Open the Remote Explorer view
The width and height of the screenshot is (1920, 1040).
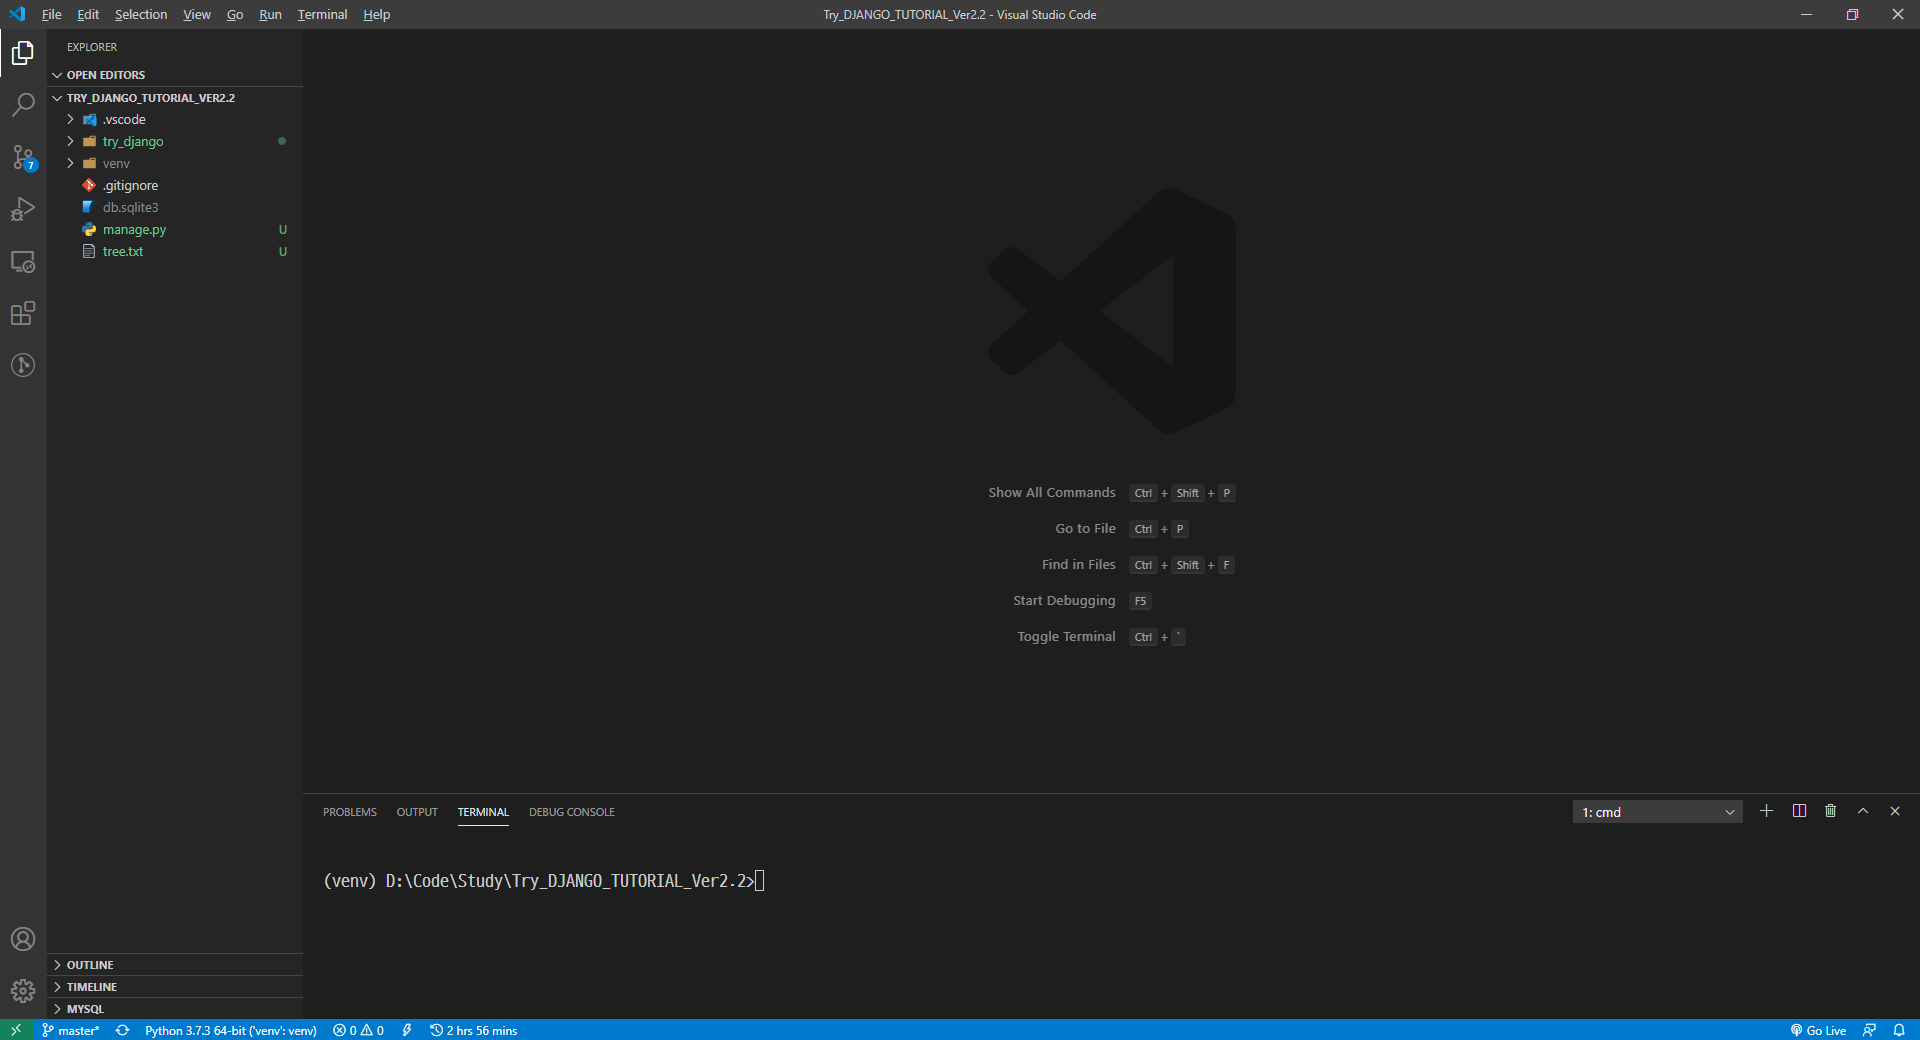(x=23, y=261)
